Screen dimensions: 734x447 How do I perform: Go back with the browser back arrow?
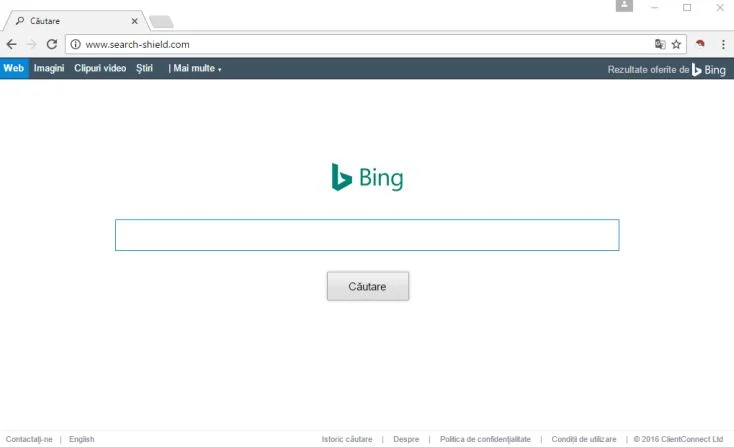[11, 44]
